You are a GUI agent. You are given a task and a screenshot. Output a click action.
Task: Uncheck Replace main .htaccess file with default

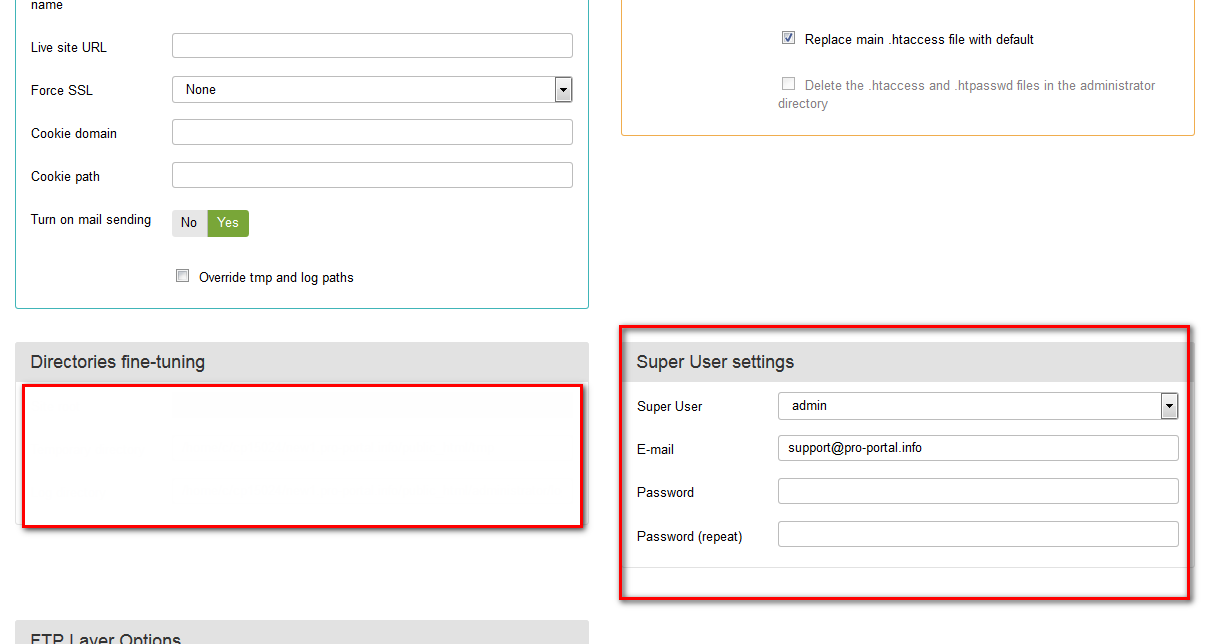point(788,38)
